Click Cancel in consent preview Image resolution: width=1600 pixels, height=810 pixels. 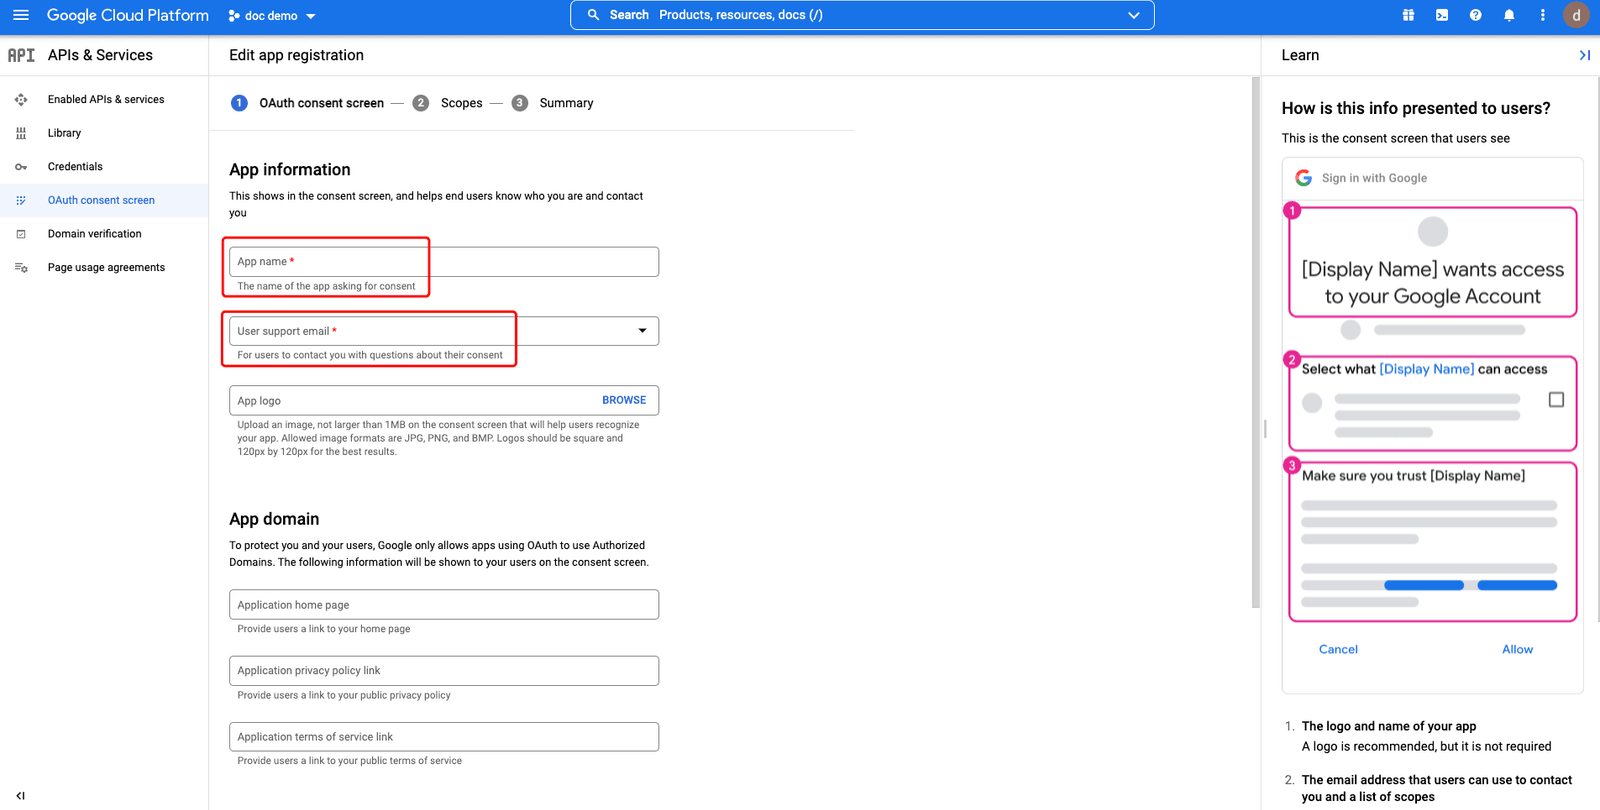(1338, 649)
